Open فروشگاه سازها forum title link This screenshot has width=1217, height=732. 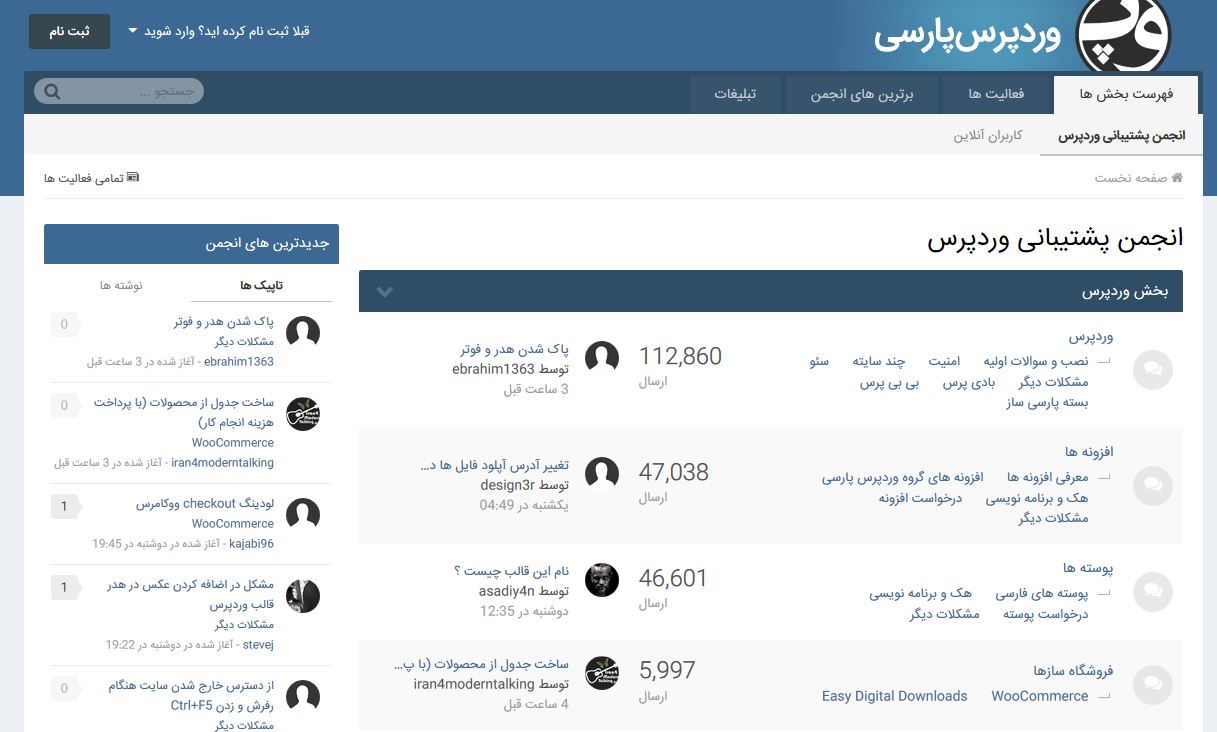coord(1073,671)
